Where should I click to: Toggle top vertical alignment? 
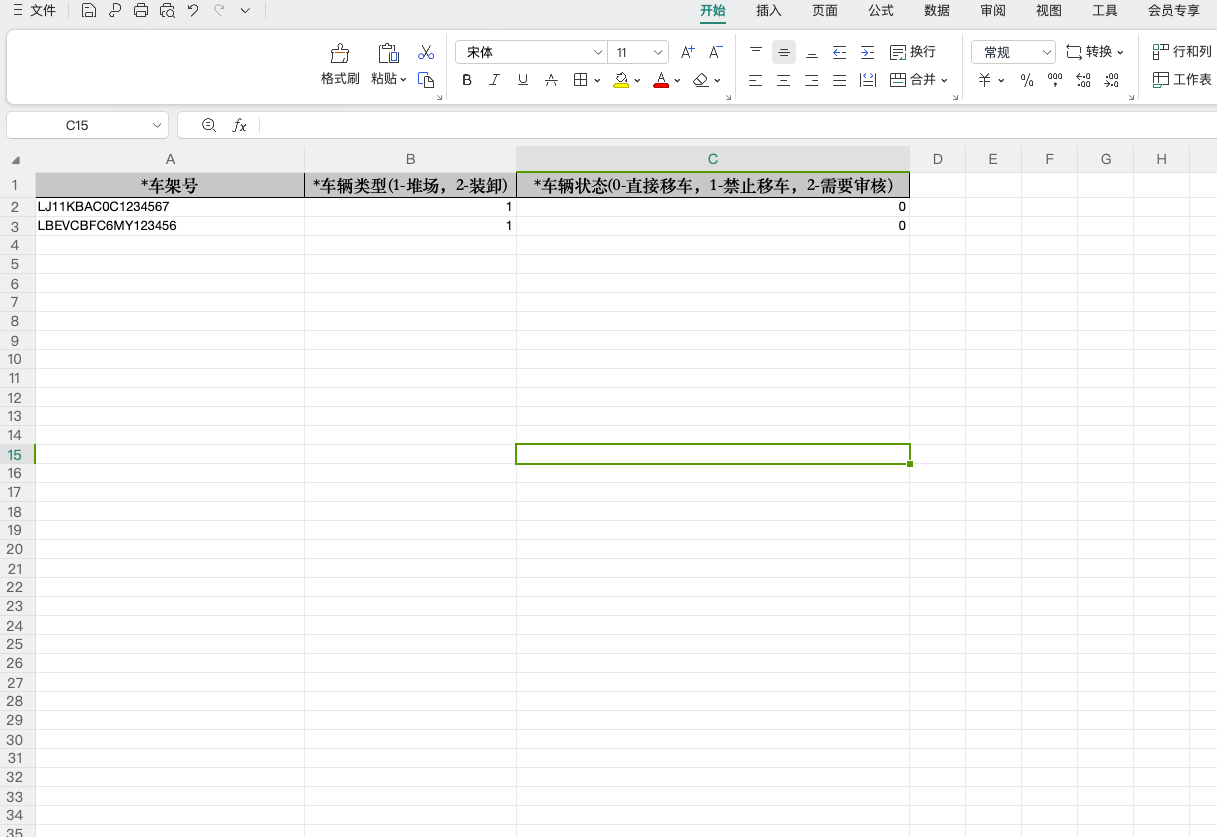tap(756, 52)
